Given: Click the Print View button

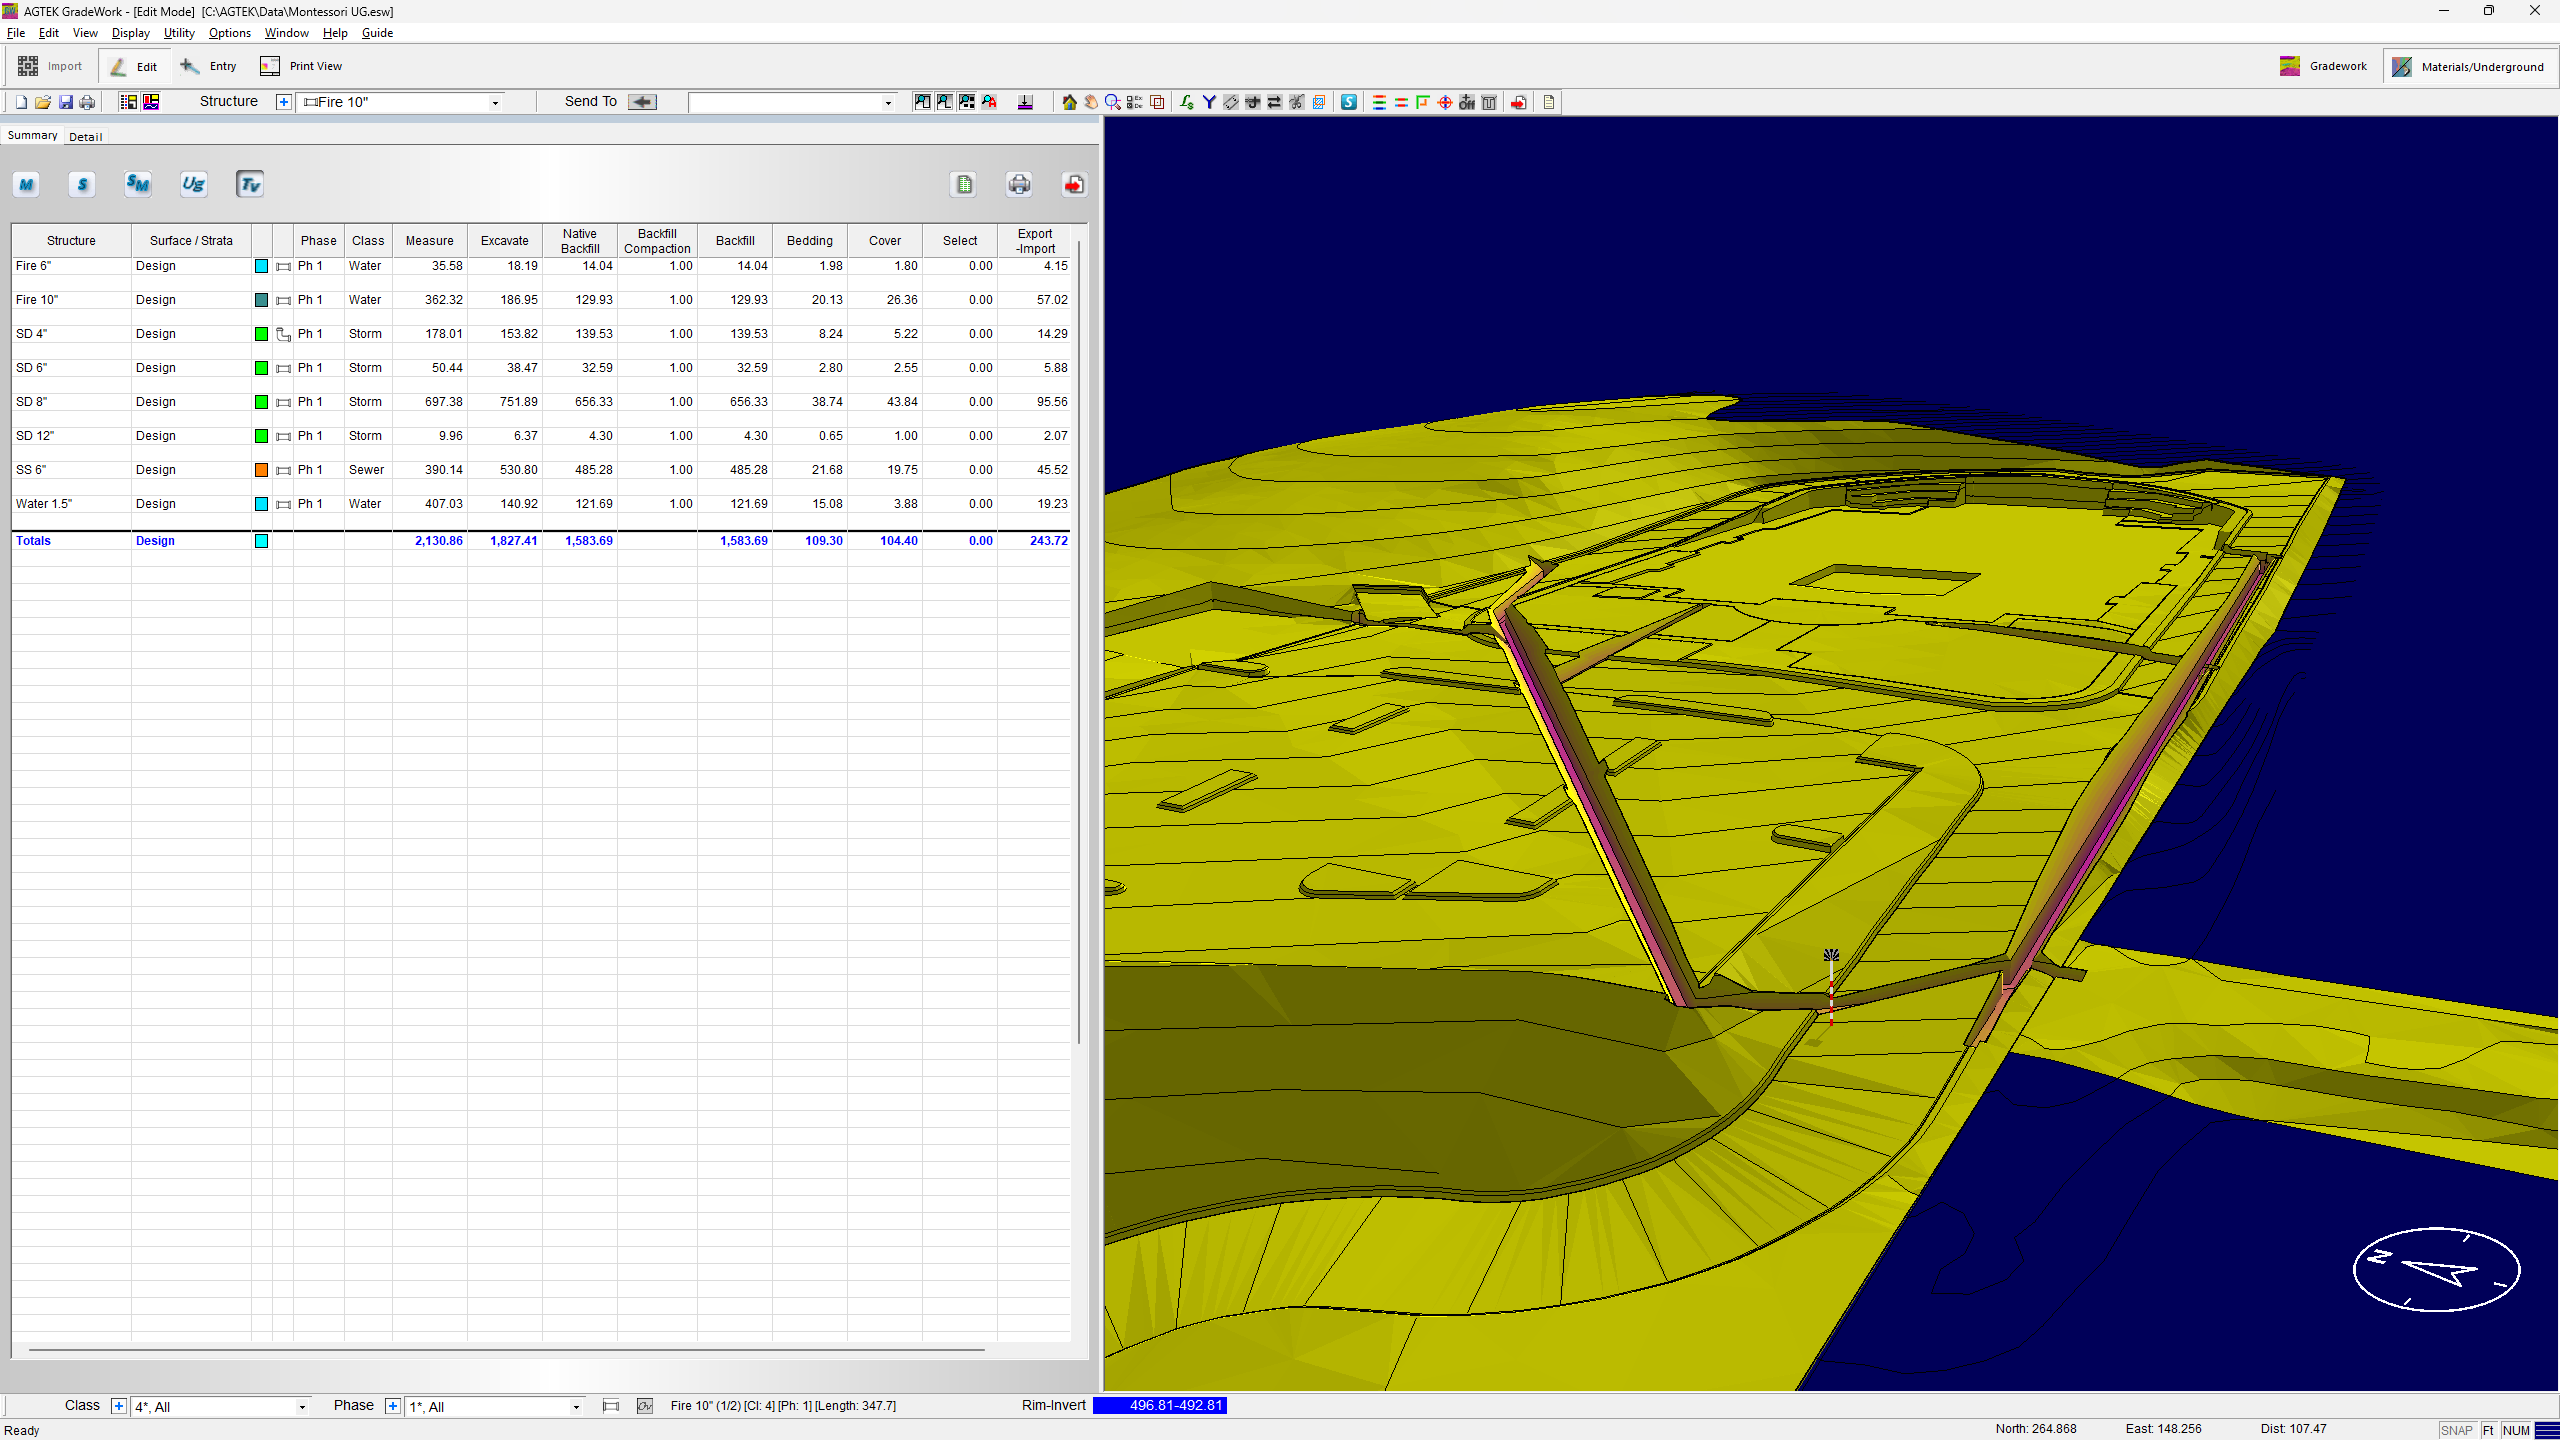Looking at the screenshot, I should 301,66.
